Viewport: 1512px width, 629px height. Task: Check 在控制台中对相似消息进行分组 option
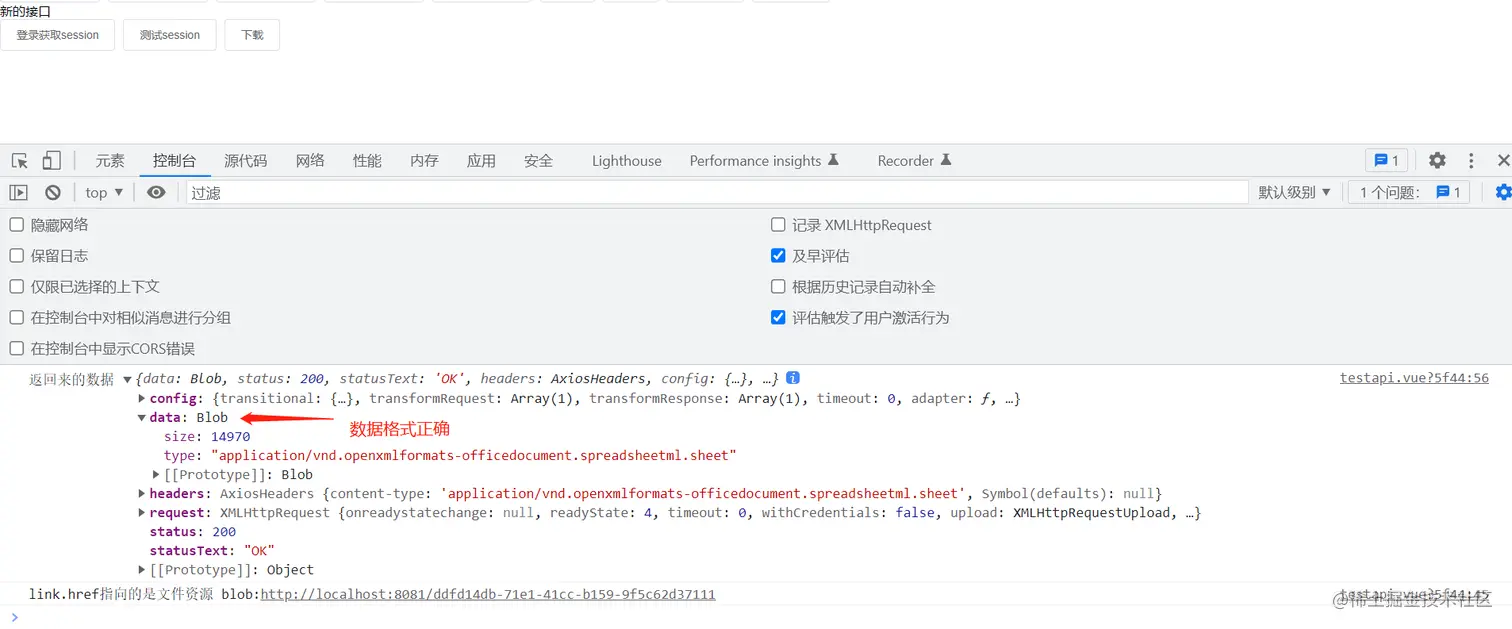pos(17,318)
